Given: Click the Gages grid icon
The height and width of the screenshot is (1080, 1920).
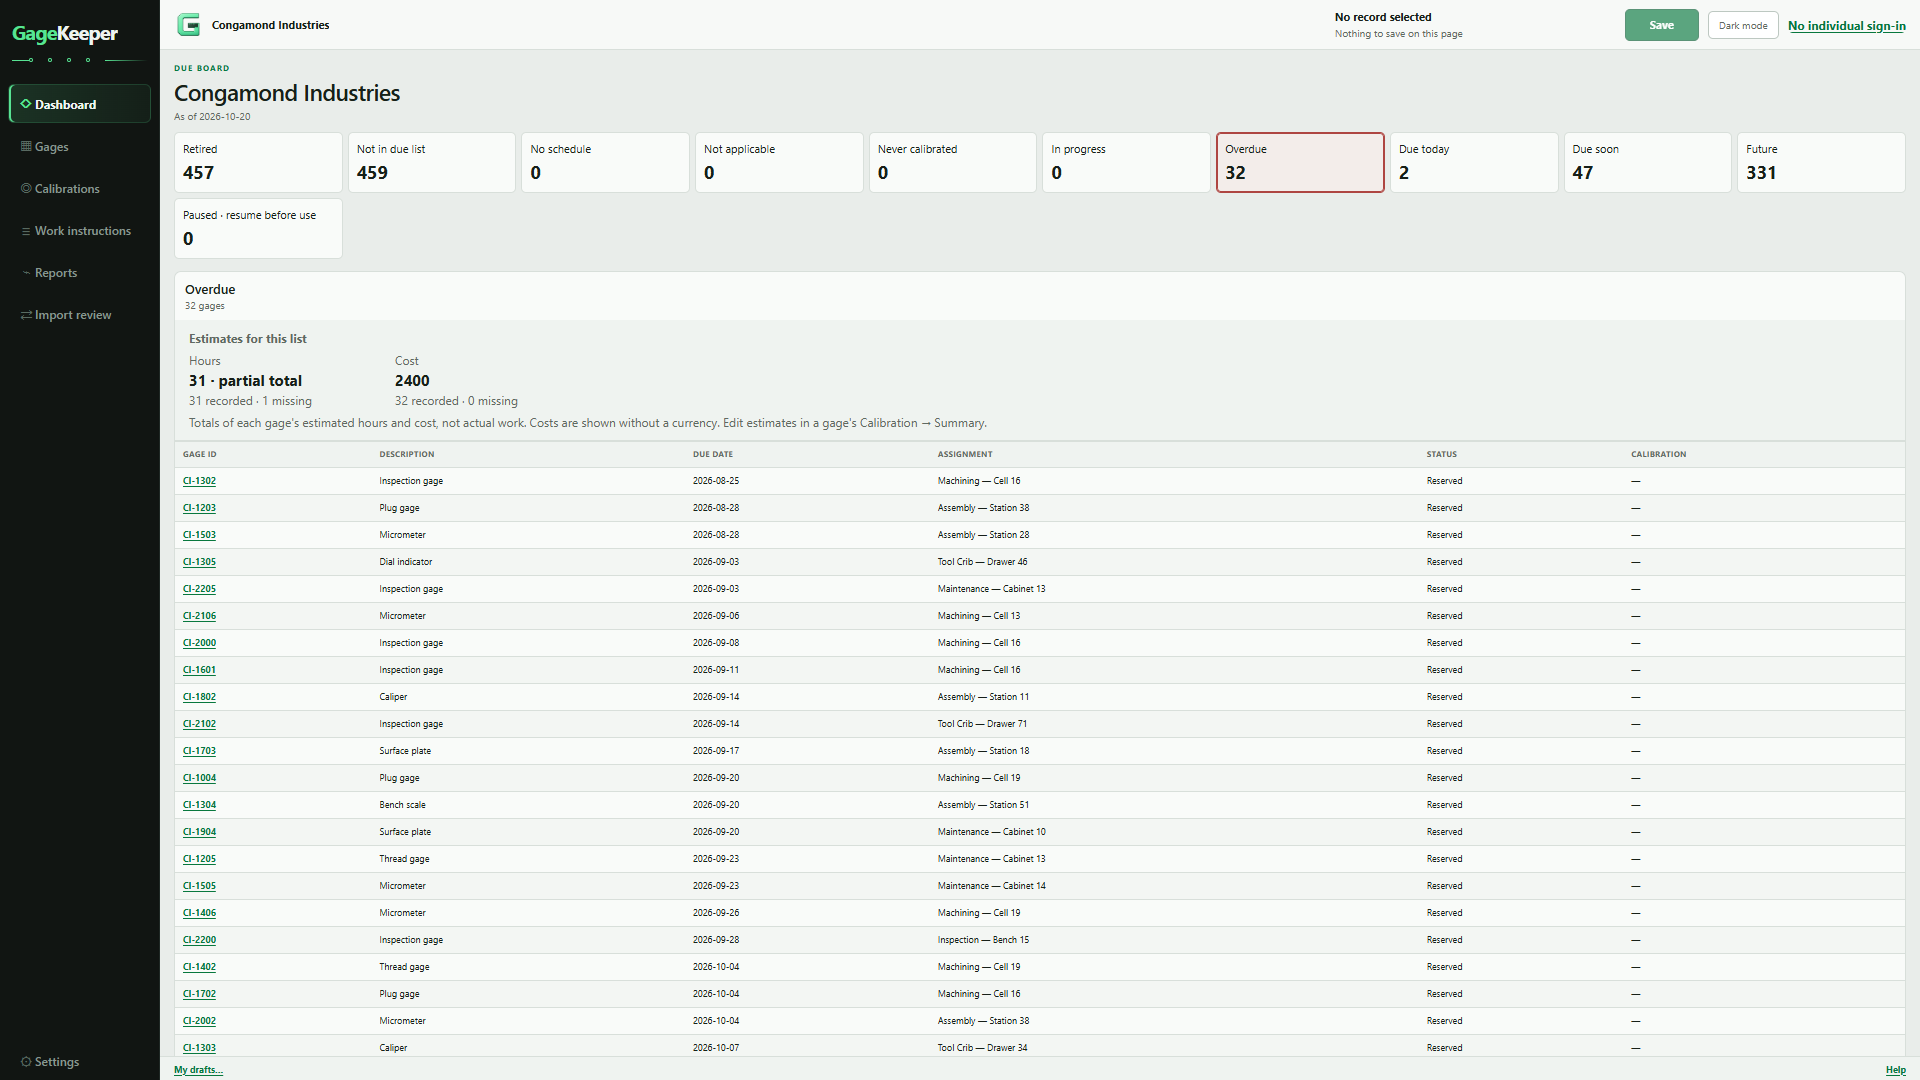Looking at the screenshot, I should coord(26,146).
